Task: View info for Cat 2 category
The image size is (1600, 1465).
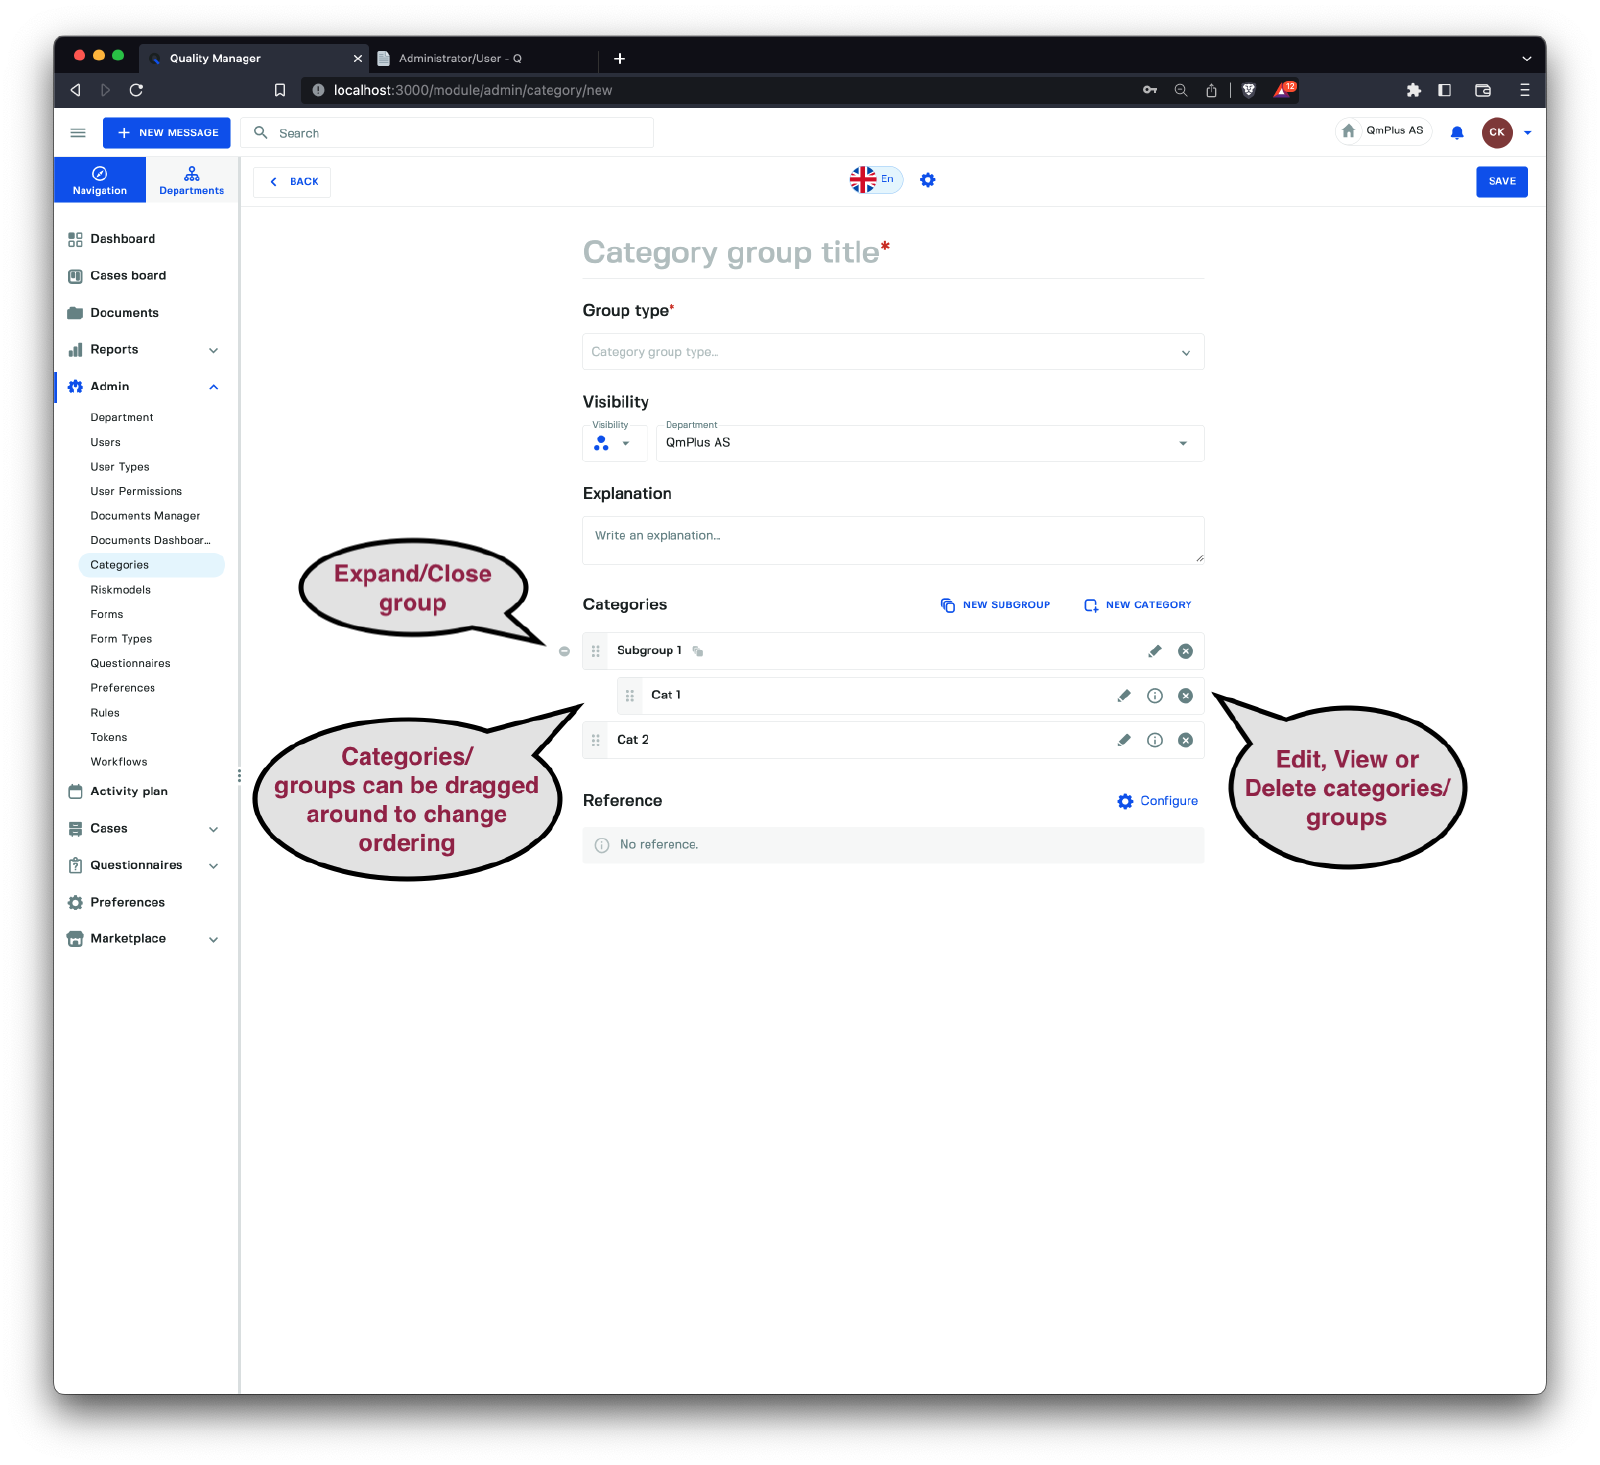Action: pyautogui.click(x=1154, y=740)
